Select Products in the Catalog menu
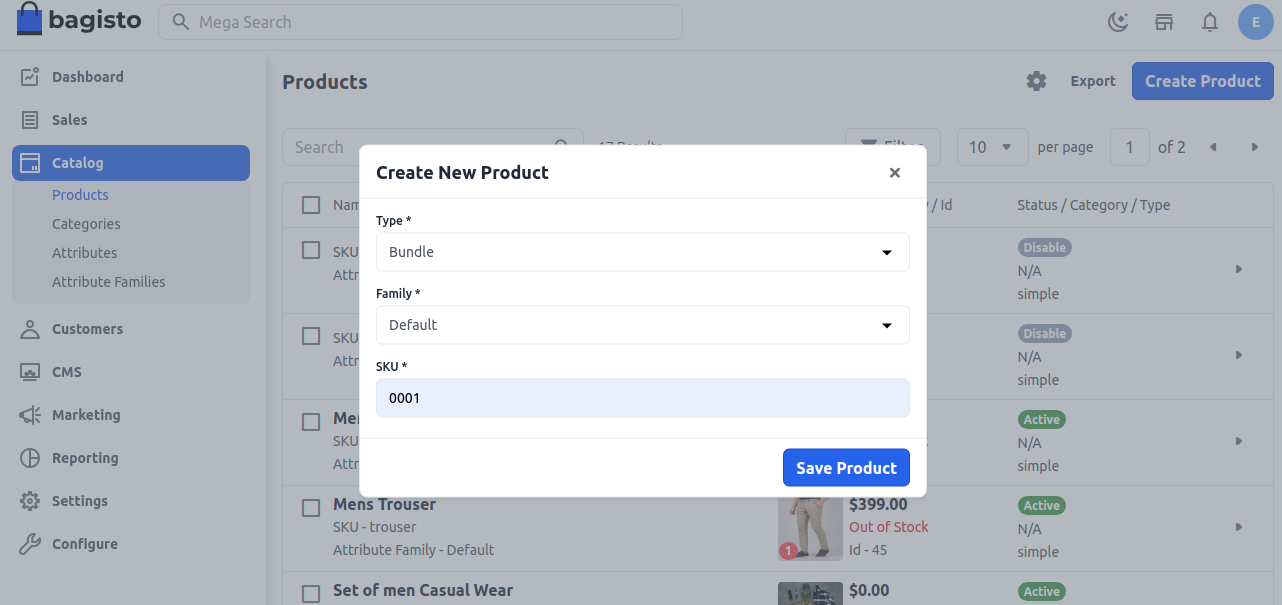 [80, 194]
